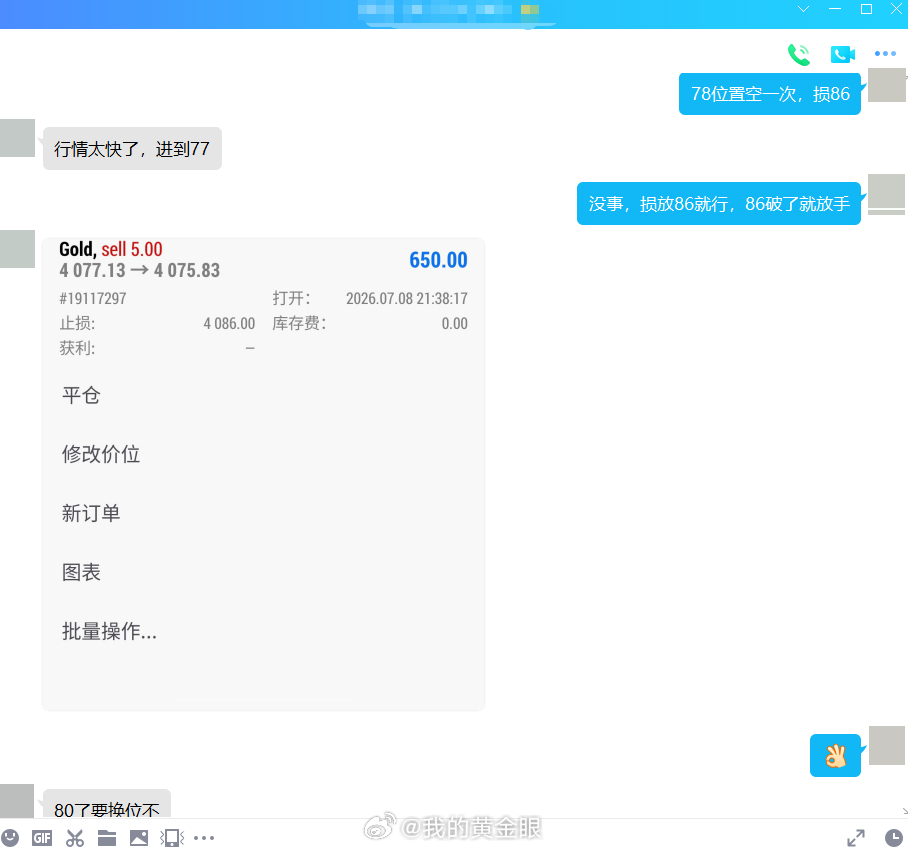Open the emoji picker in chat toolbar

click(10, 838)
